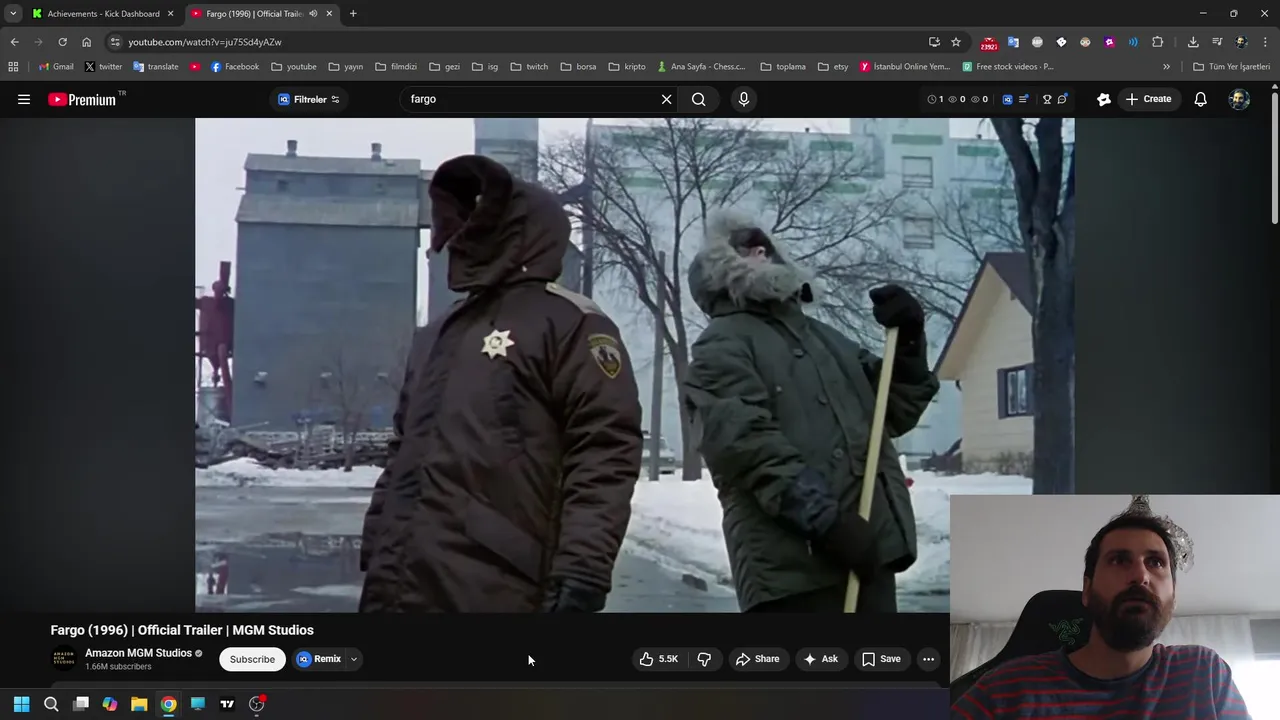The height and width of the screenshot is (720, 1280).
Task: Click the Fargo trailer video player
Action: [634, 365]
